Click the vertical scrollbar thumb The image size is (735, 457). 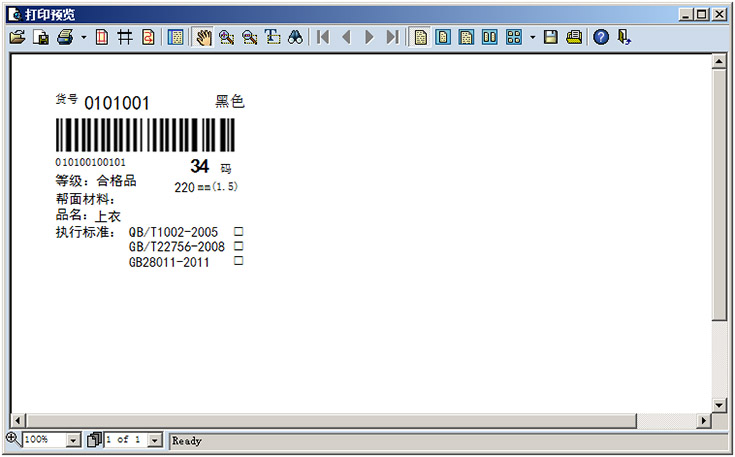click(719, 195)
